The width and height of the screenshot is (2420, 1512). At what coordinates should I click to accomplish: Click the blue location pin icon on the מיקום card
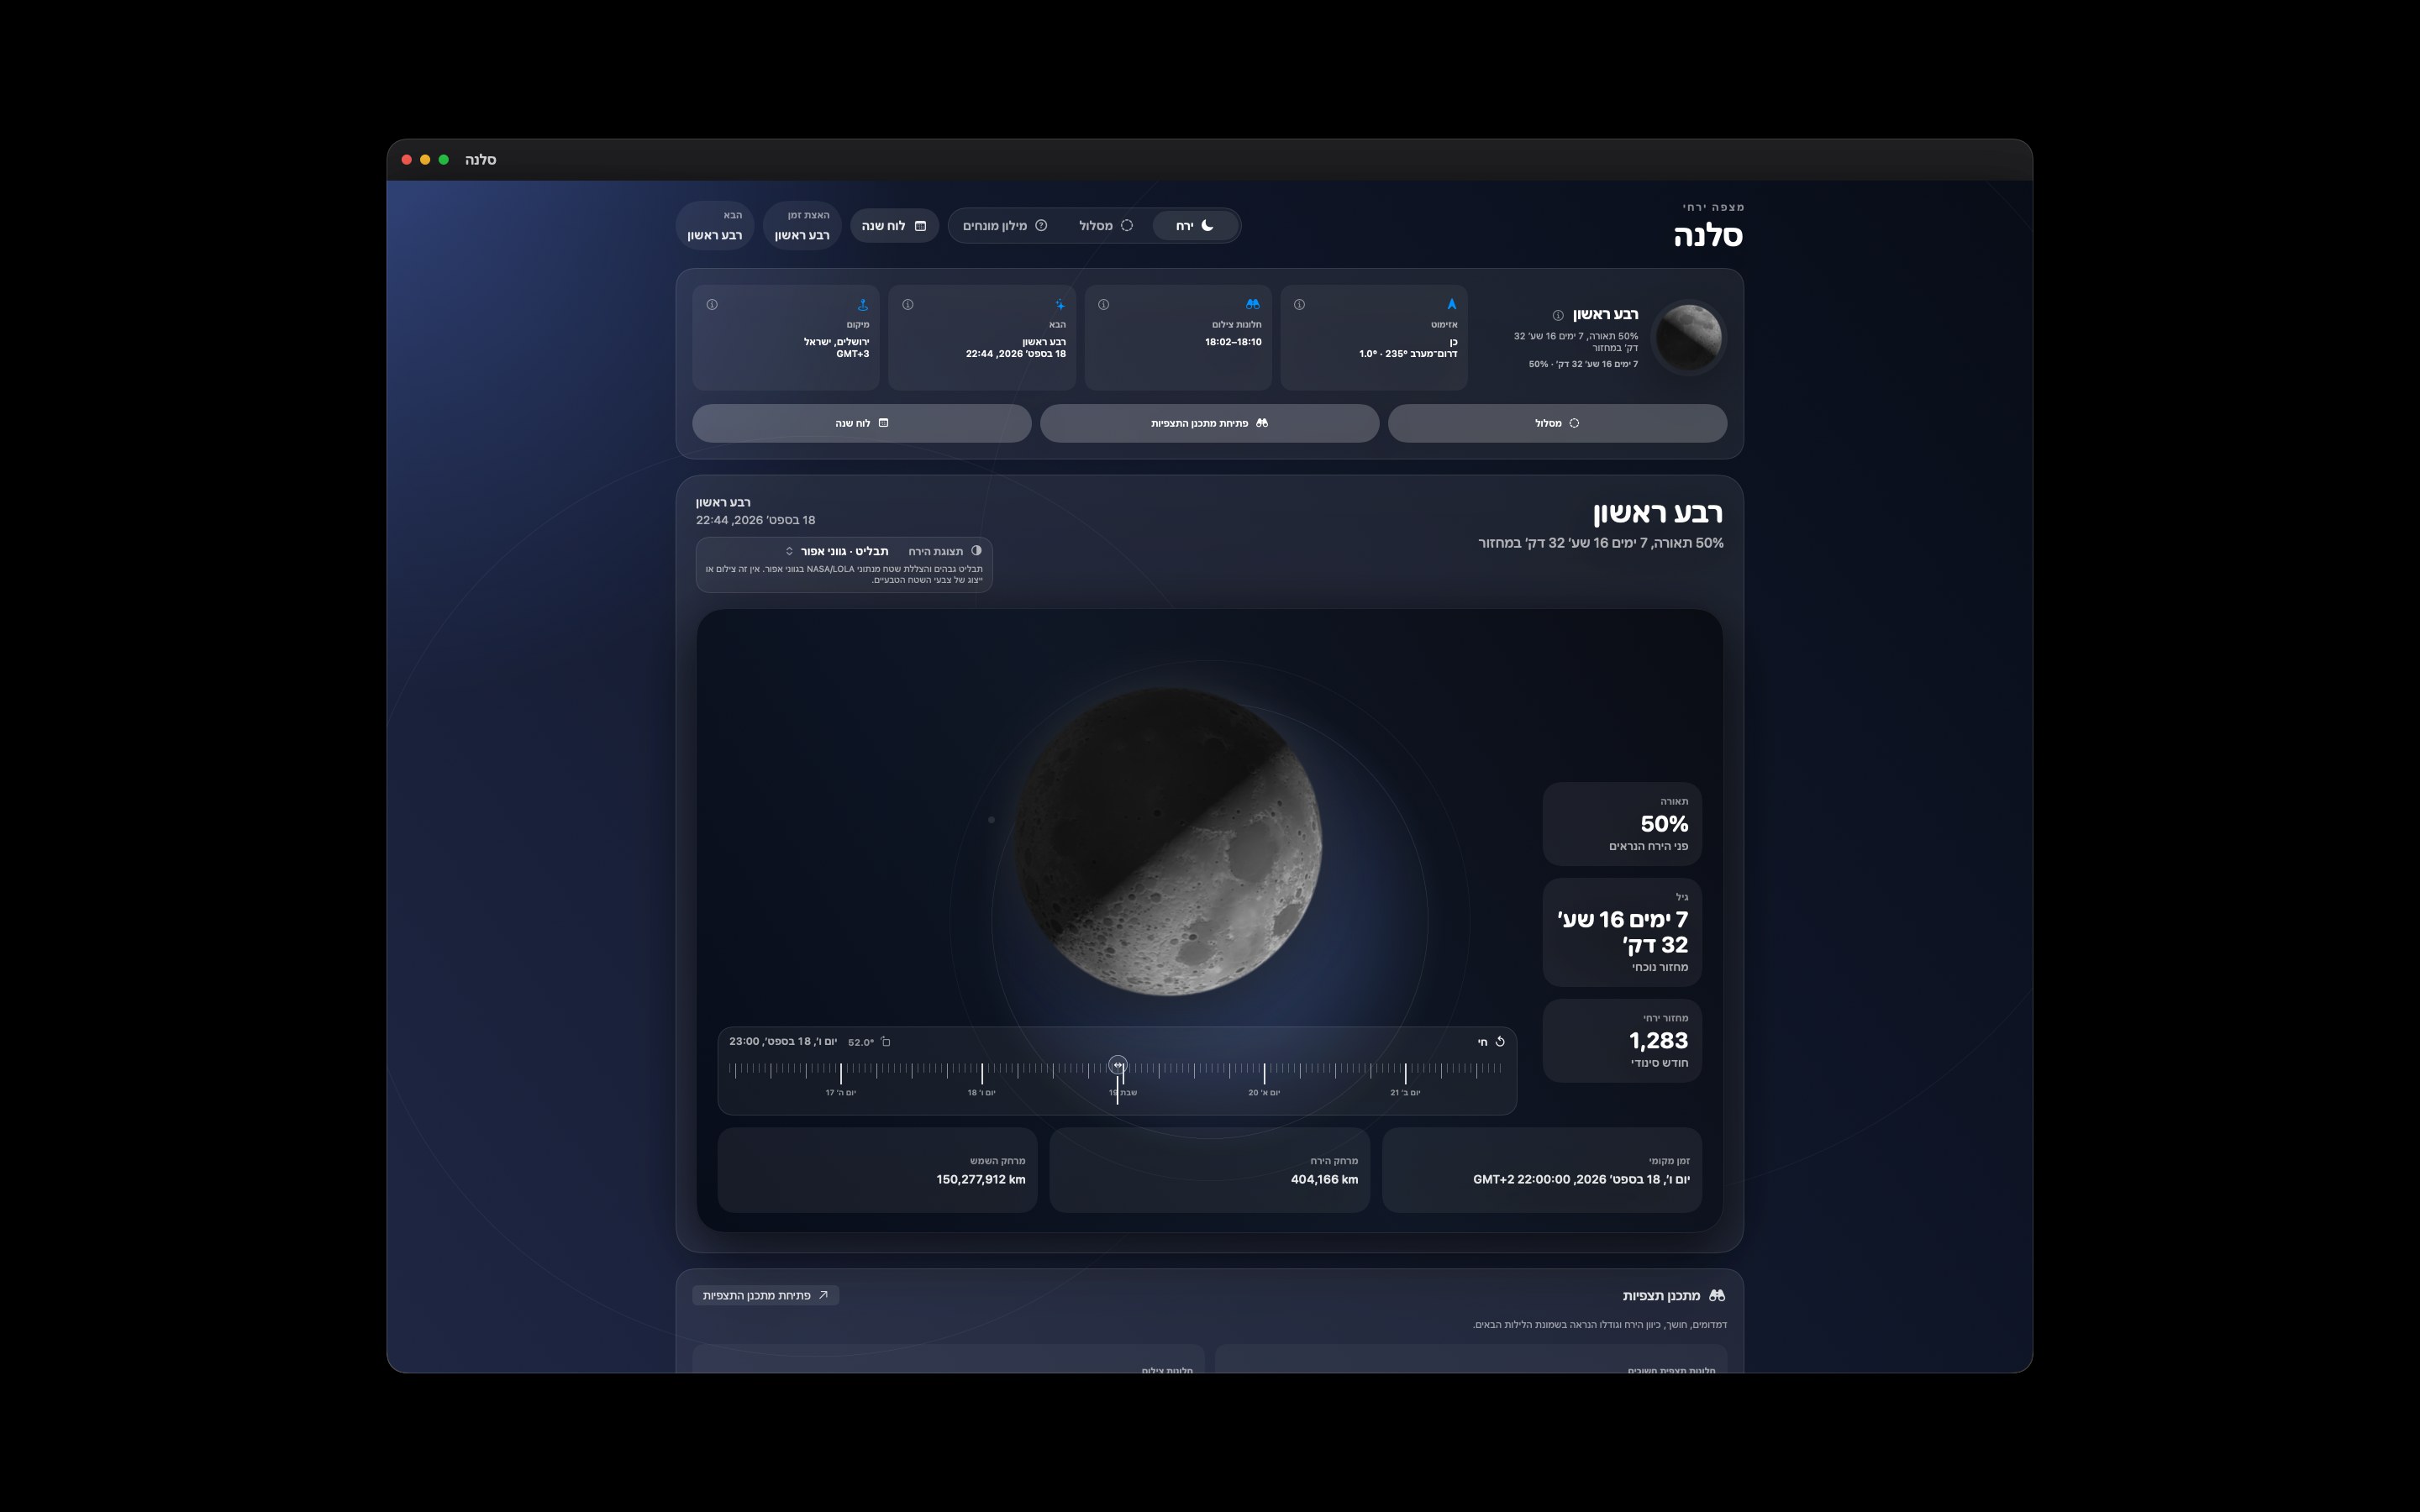point(863,304)
